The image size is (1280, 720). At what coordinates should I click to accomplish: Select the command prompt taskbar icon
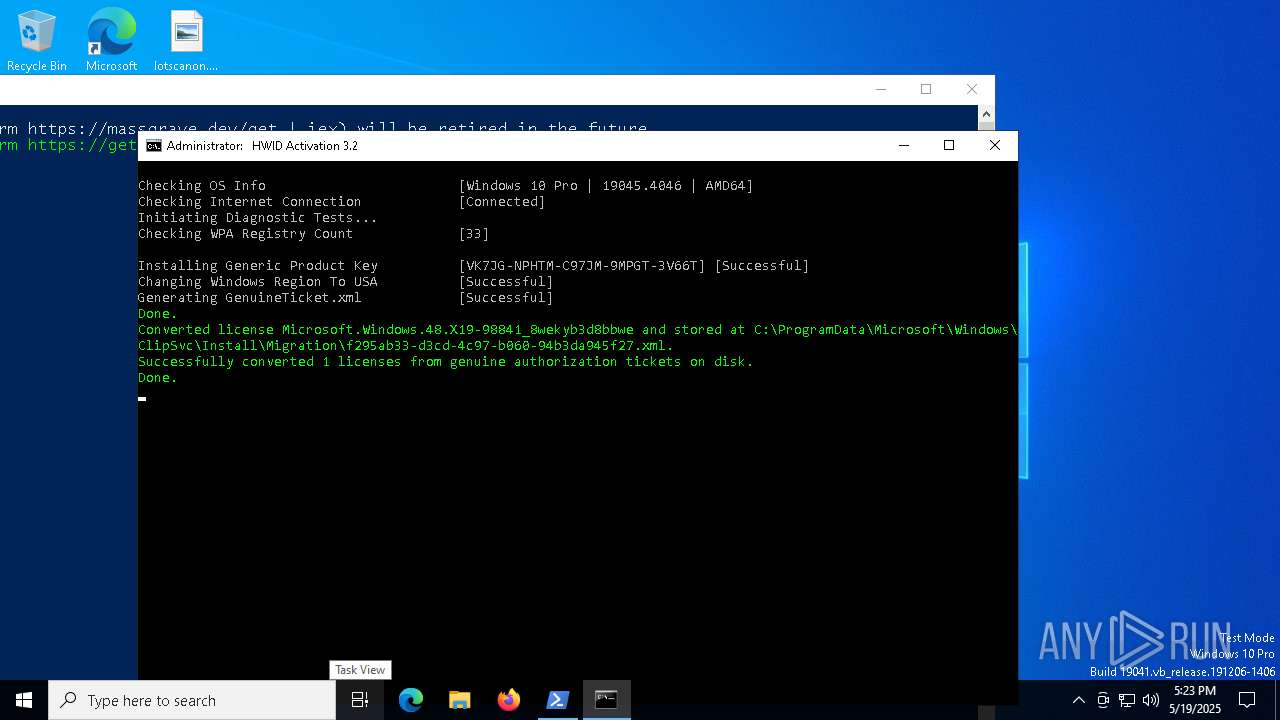click(x=606, y=700)
